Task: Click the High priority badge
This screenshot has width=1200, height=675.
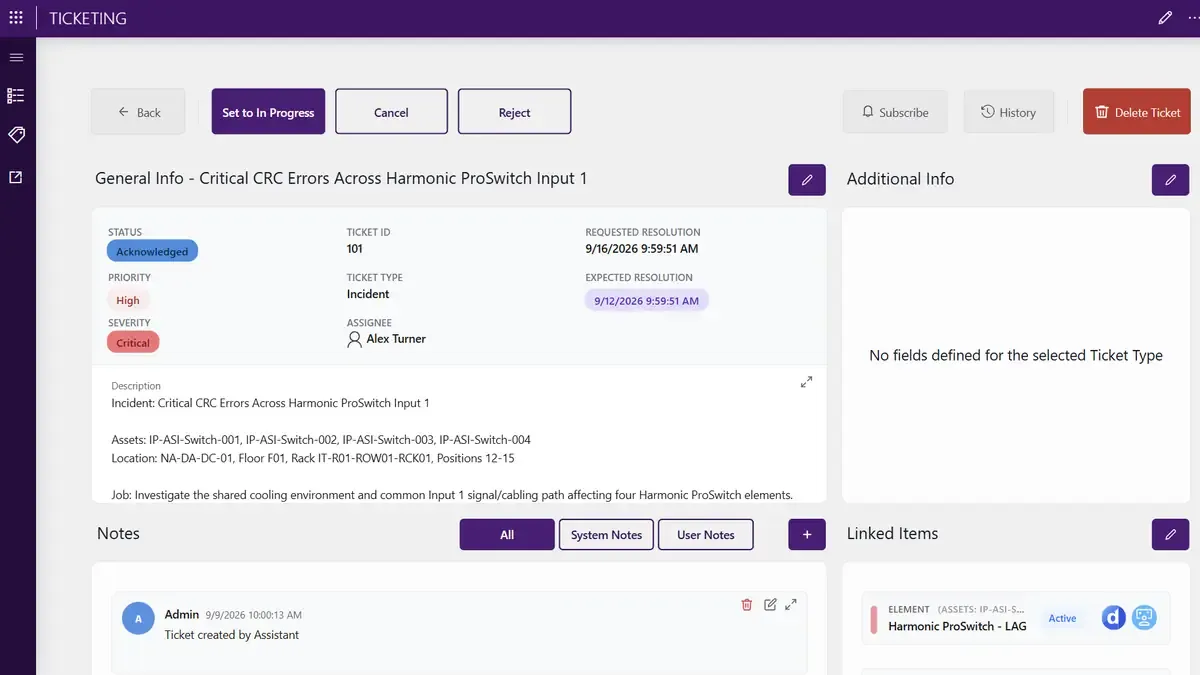Action: click(x=128, y=300)
